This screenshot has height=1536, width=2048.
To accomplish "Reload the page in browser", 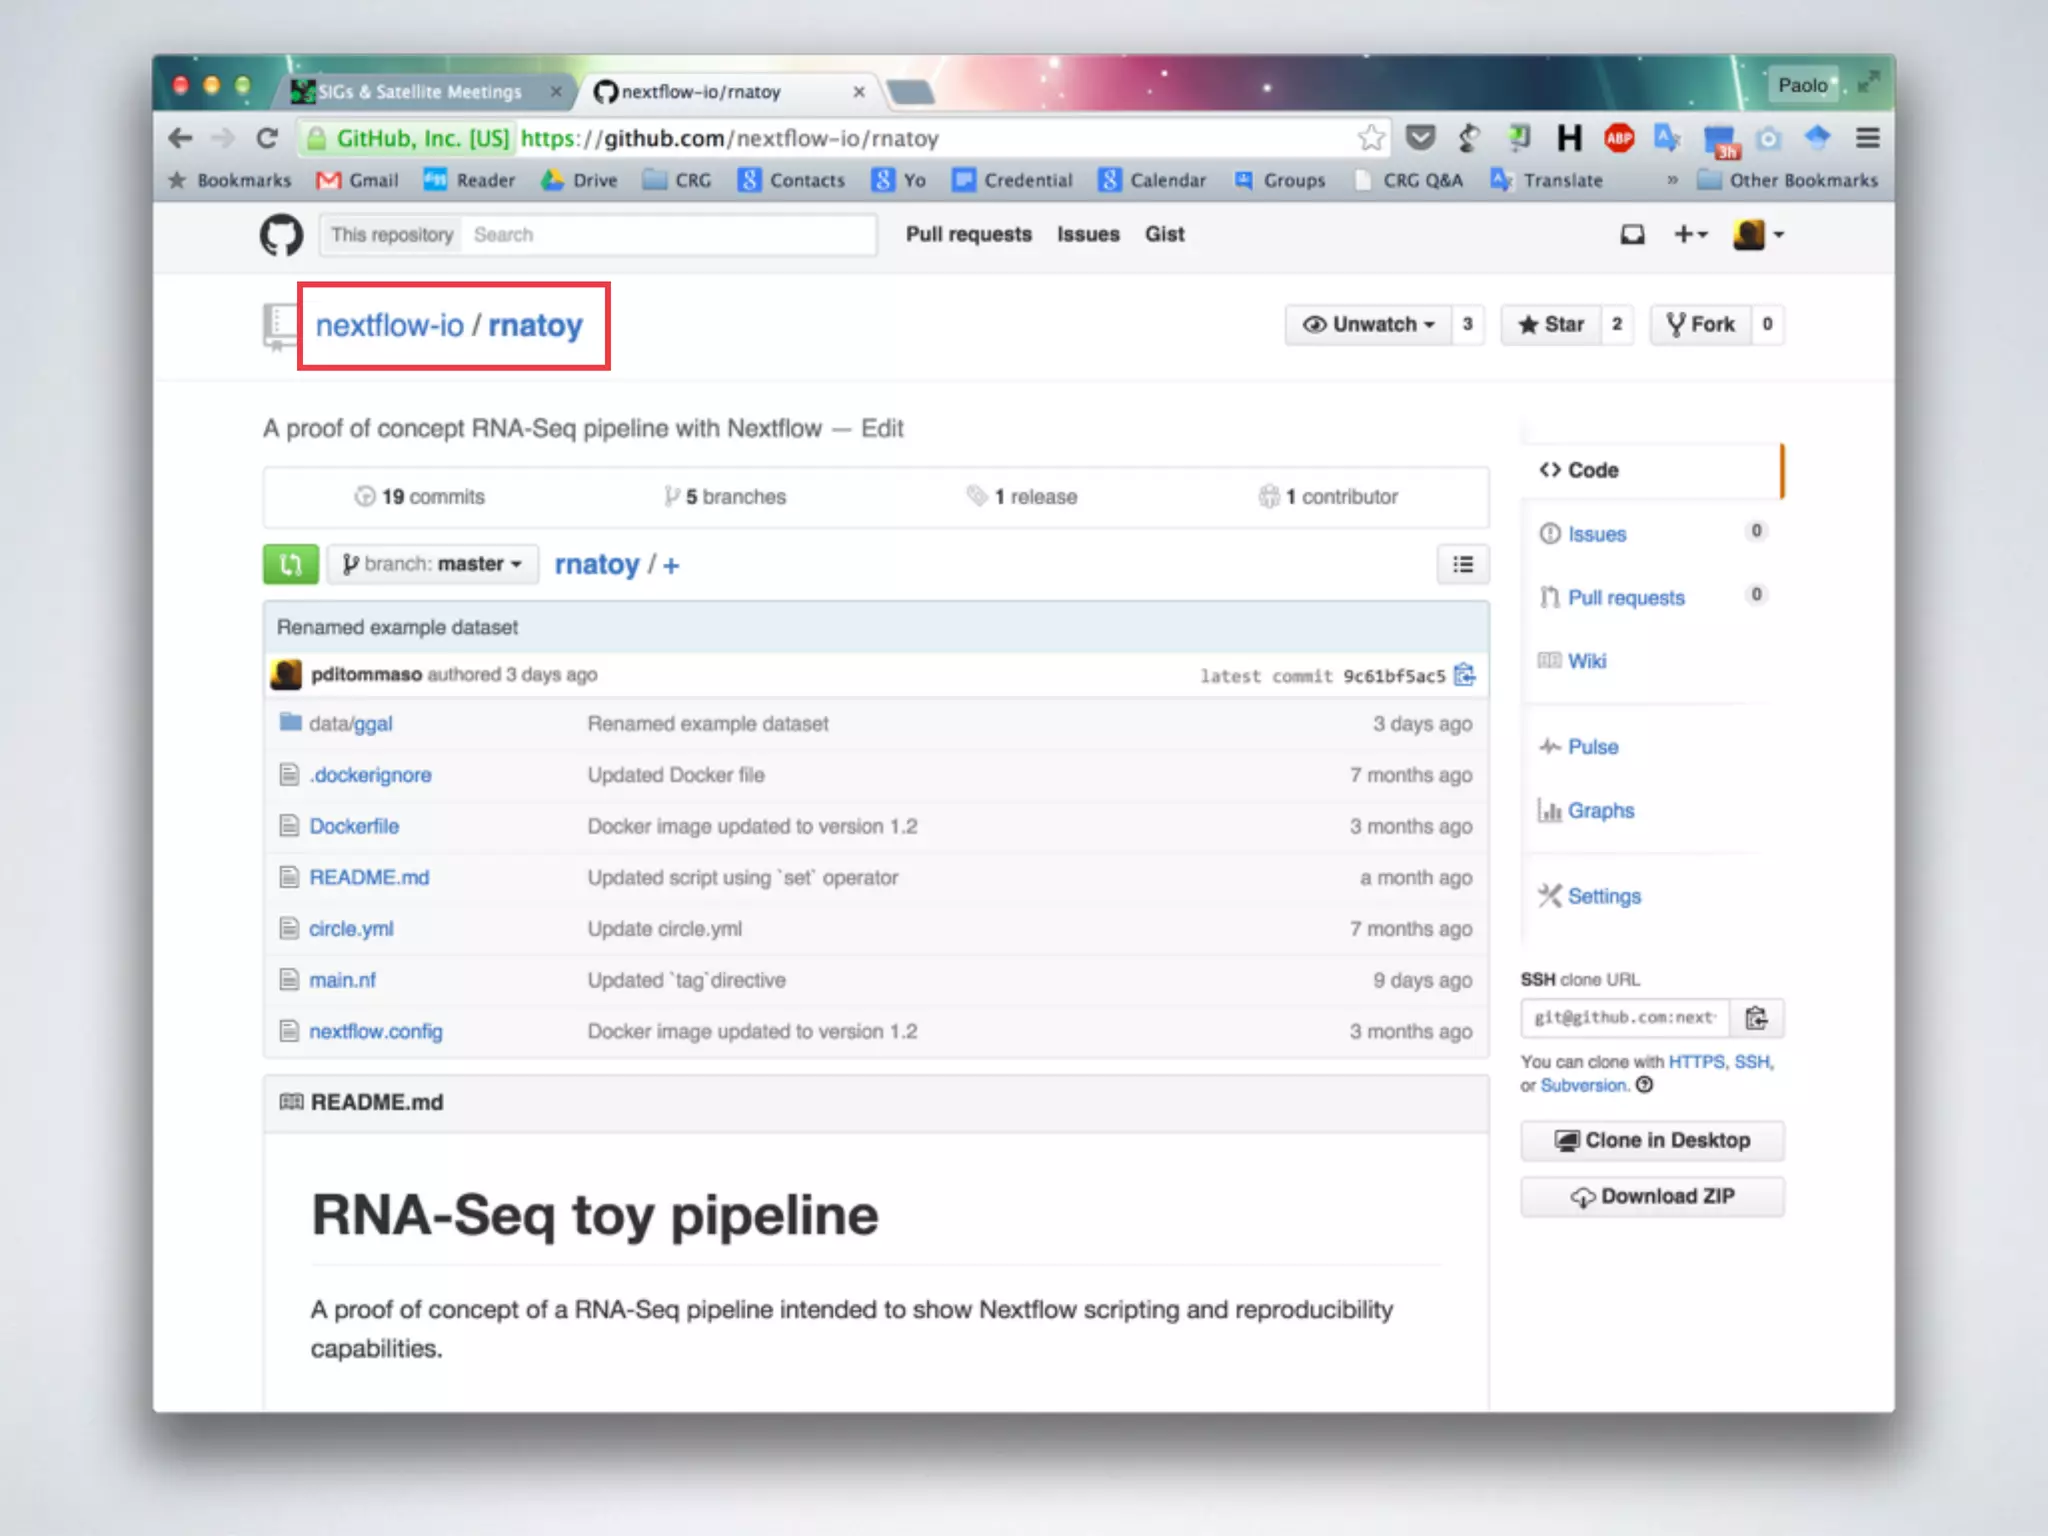I will 267,138.
